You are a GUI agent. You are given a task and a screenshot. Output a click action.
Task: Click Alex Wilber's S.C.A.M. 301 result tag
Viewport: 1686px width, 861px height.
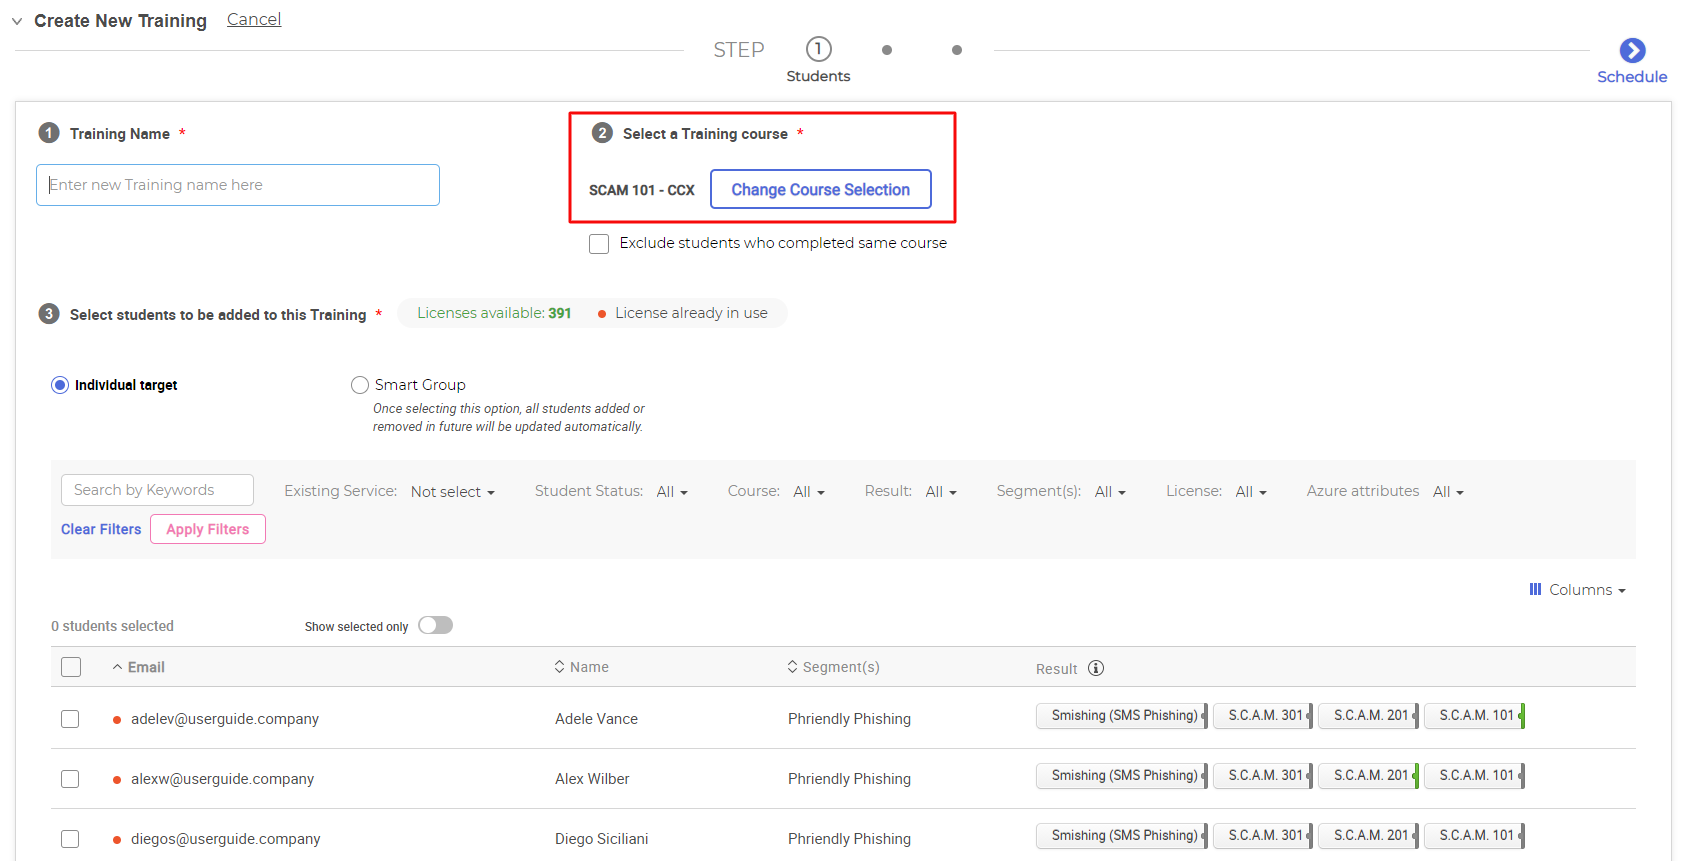[x=1263, y=776]
